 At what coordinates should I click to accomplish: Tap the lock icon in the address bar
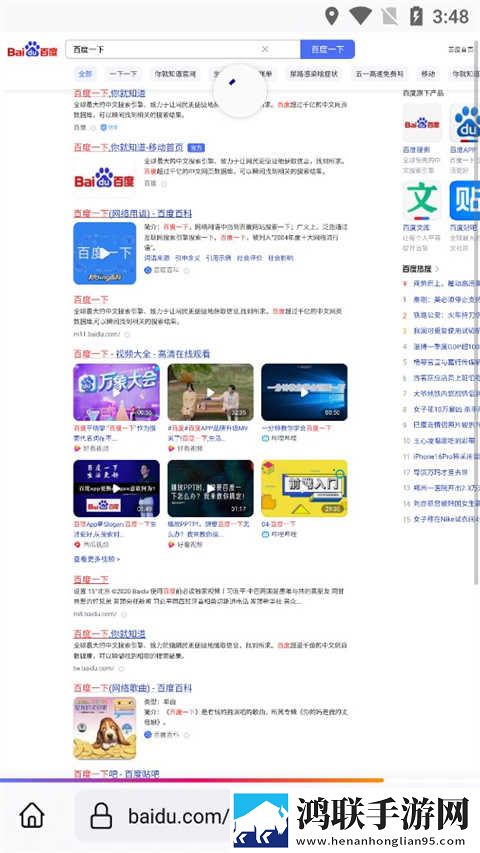(x=101, y=816)
